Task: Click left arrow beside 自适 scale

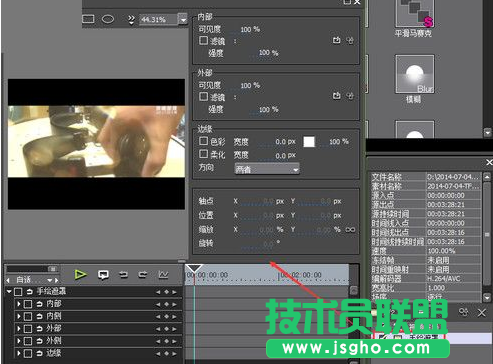Action: tap(8, 280)
